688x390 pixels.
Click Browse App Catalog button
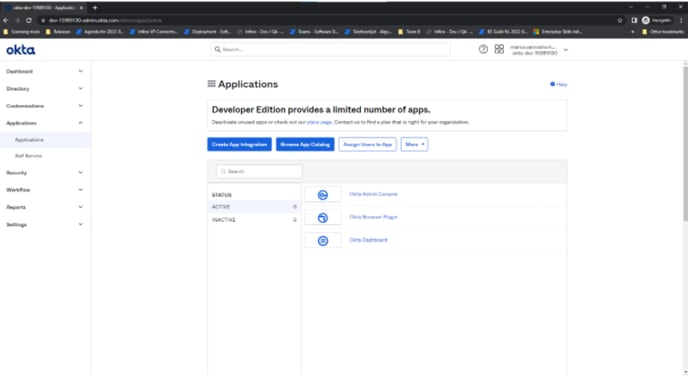305,144
